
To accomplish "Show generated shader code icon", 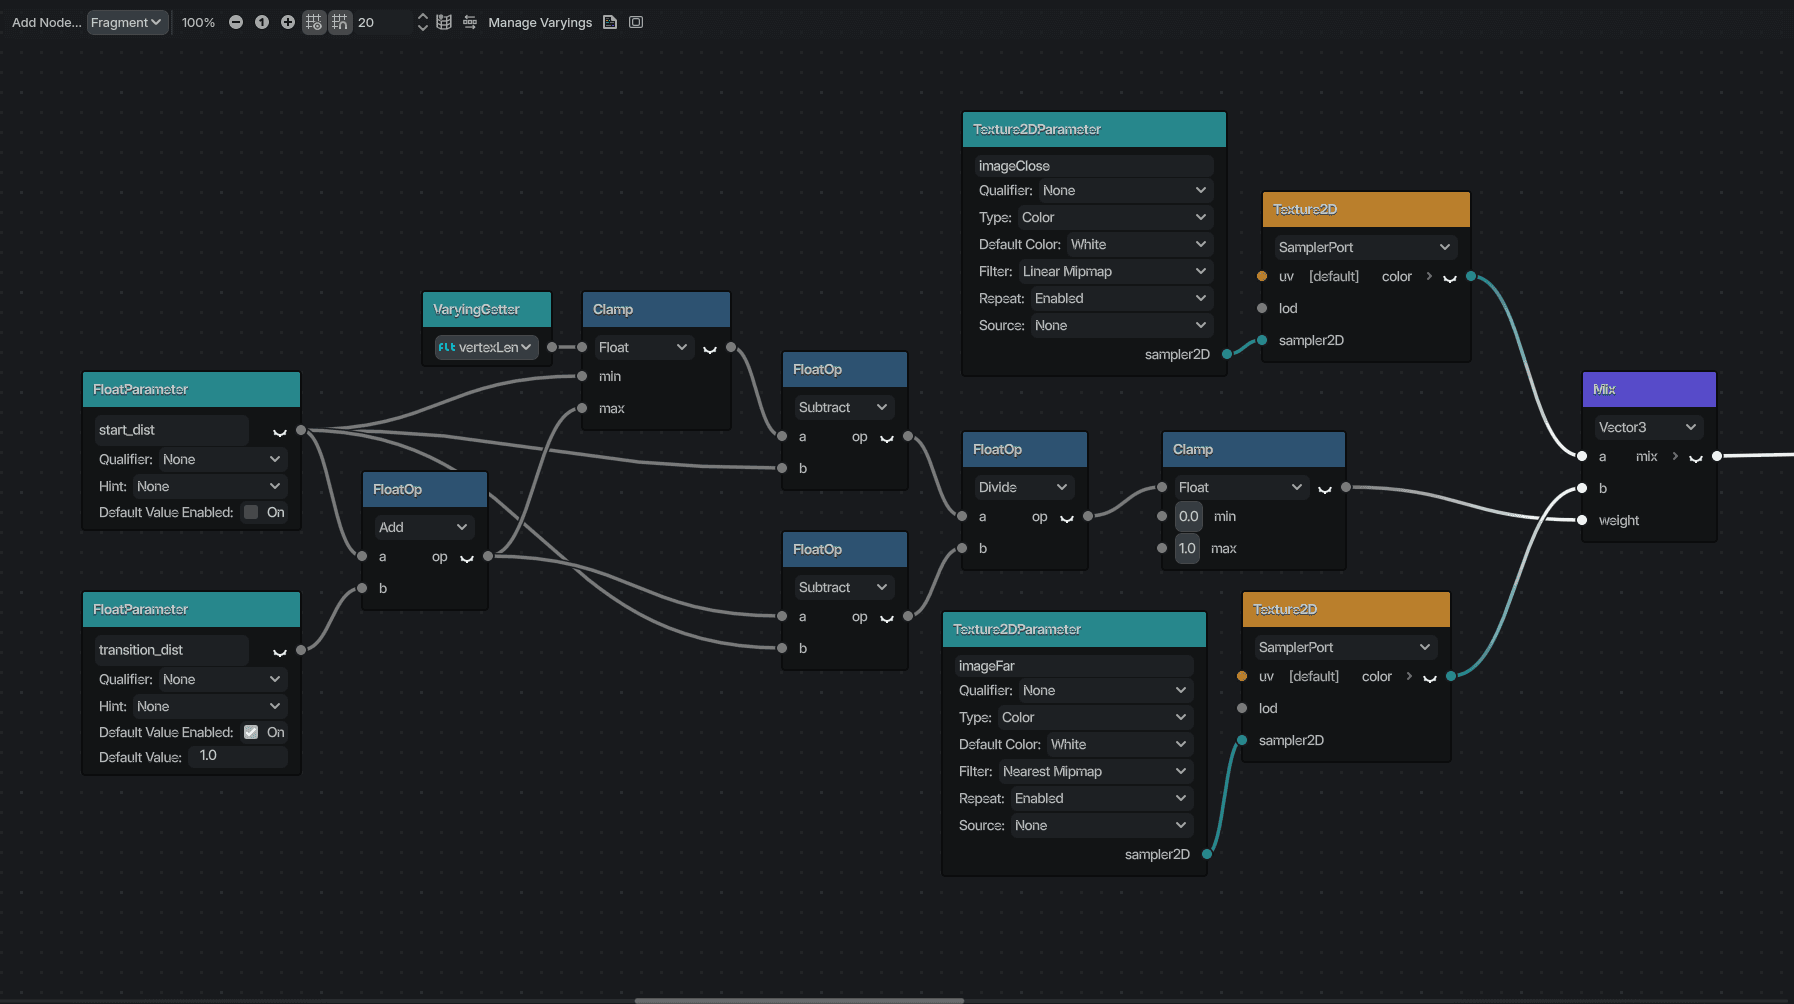I will coord(610,22).
